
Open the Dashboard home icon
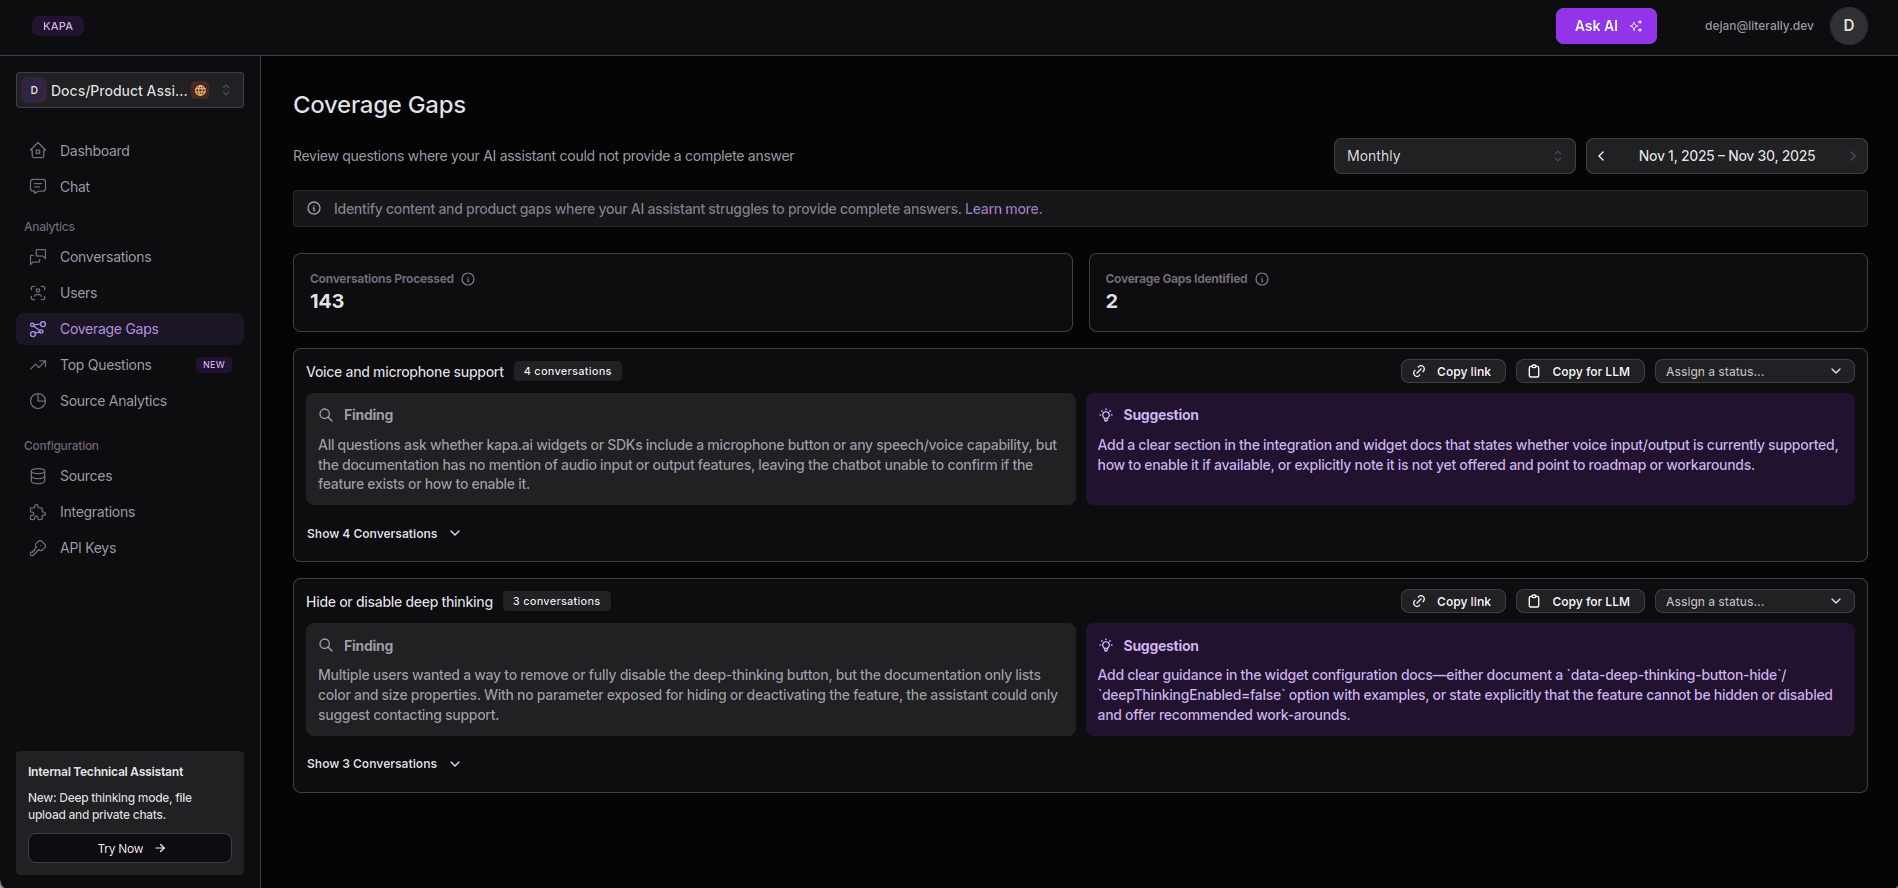(38, 151)
